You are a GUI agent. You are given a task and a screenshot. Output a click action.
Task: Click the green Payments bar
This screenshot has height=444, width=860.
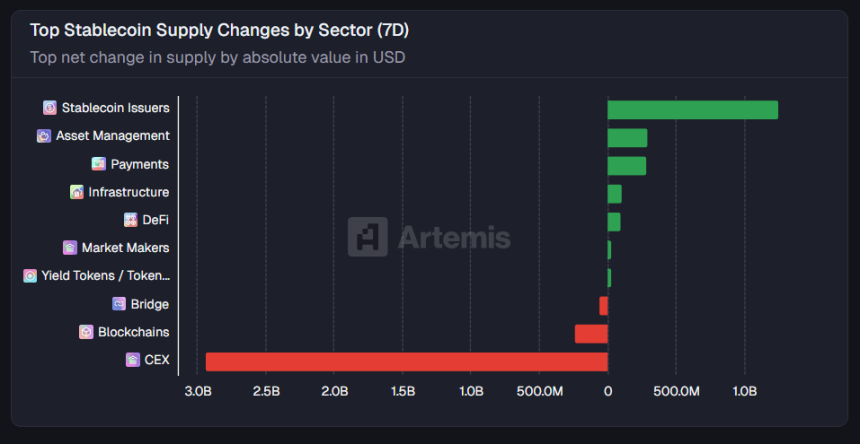tap(626, 166)
